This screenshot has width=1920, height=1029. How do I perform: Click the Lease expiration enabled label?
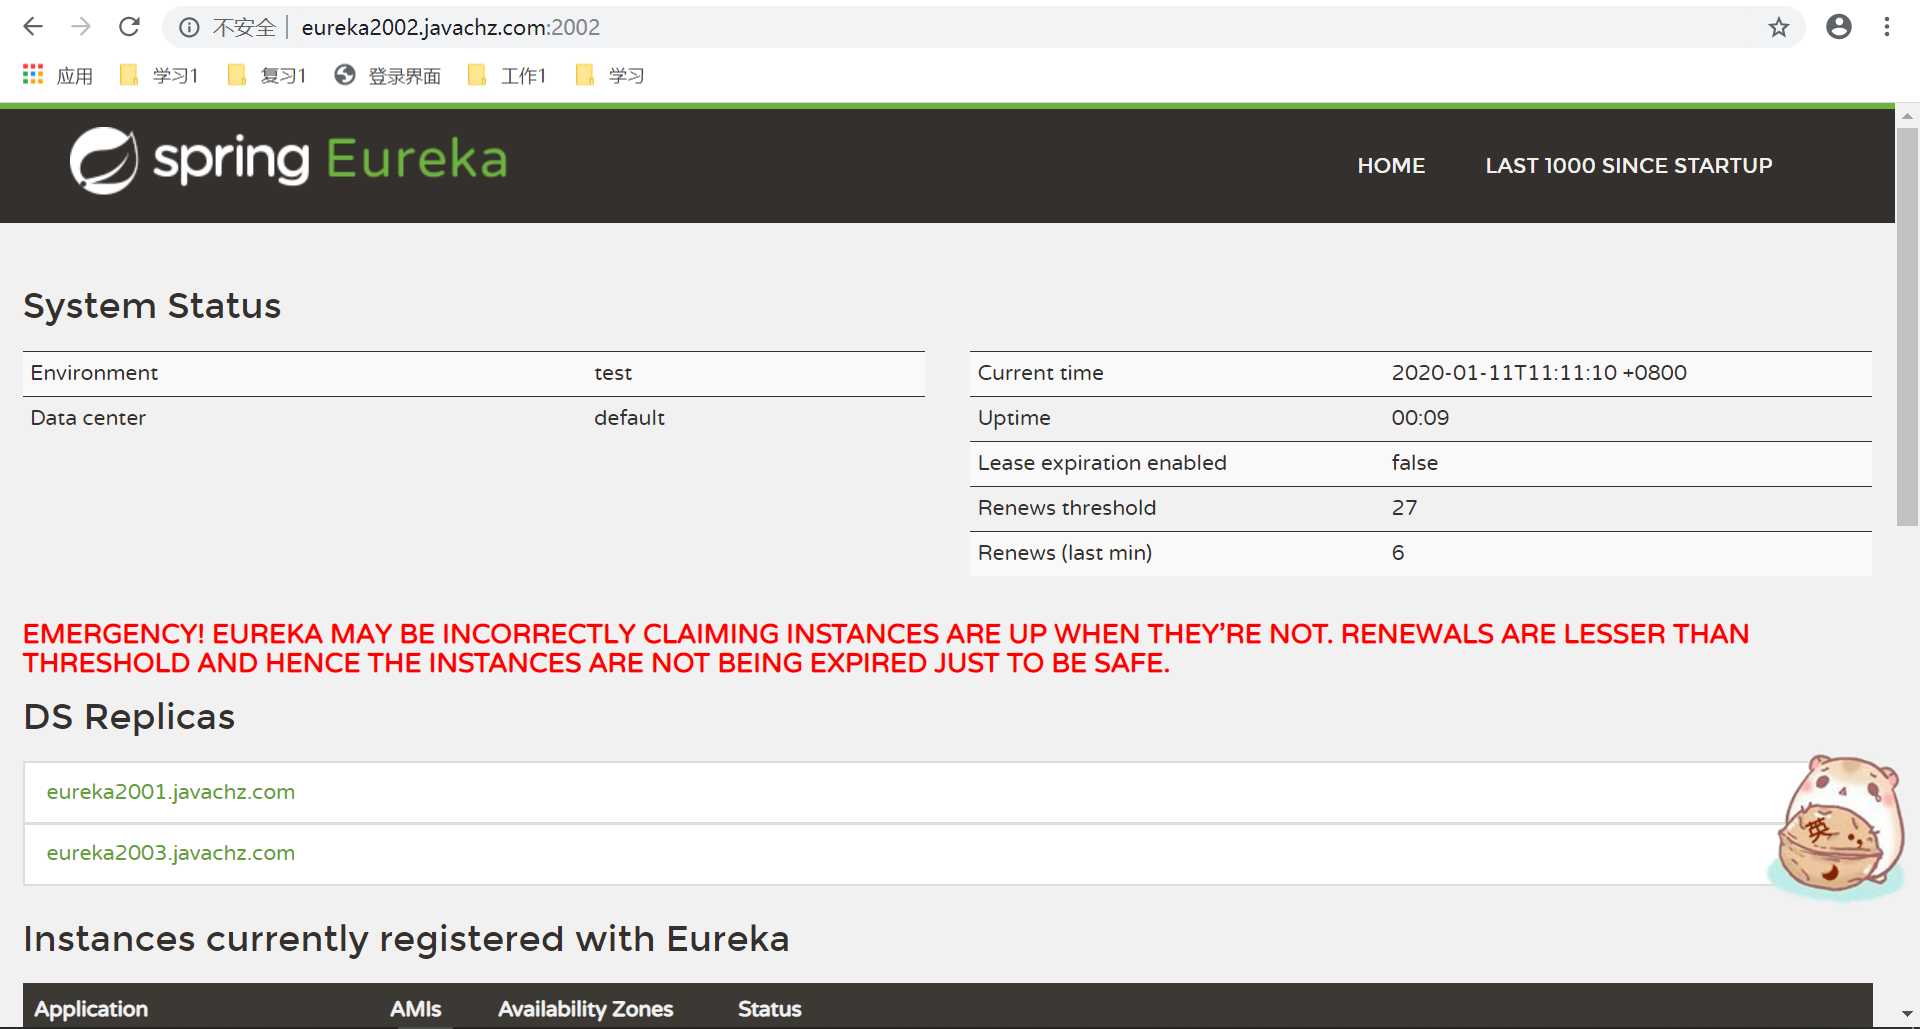1102,463
